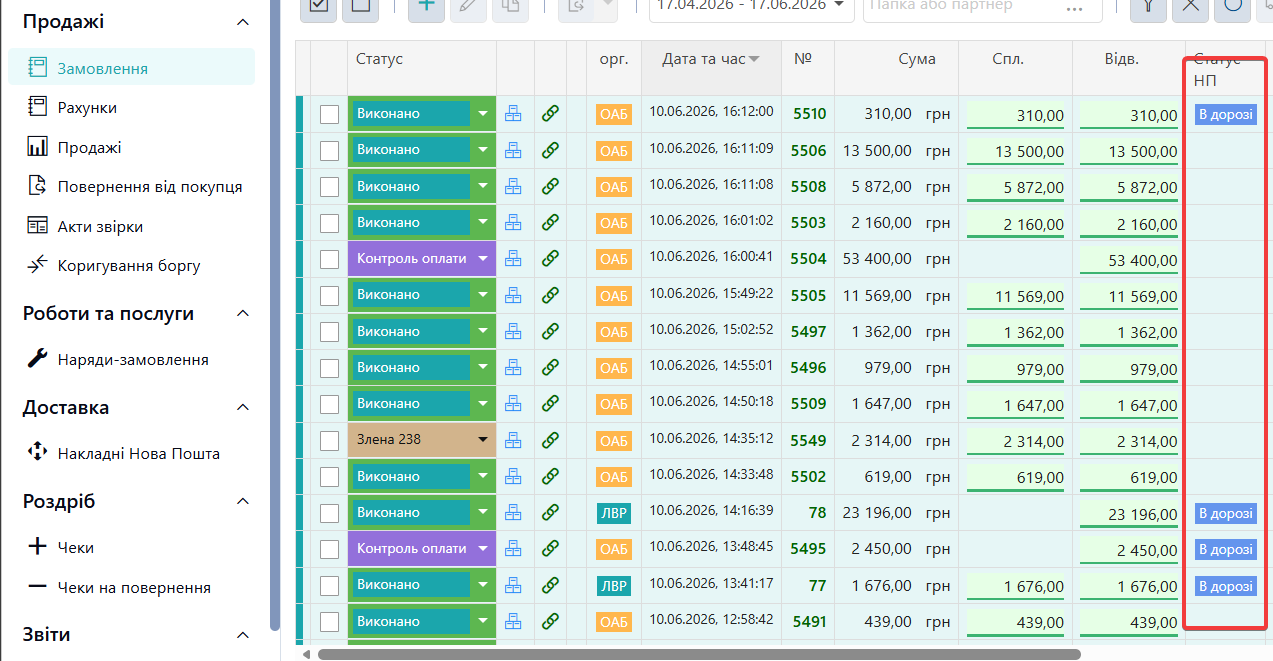Open Коригування боргу

[131, 266]
